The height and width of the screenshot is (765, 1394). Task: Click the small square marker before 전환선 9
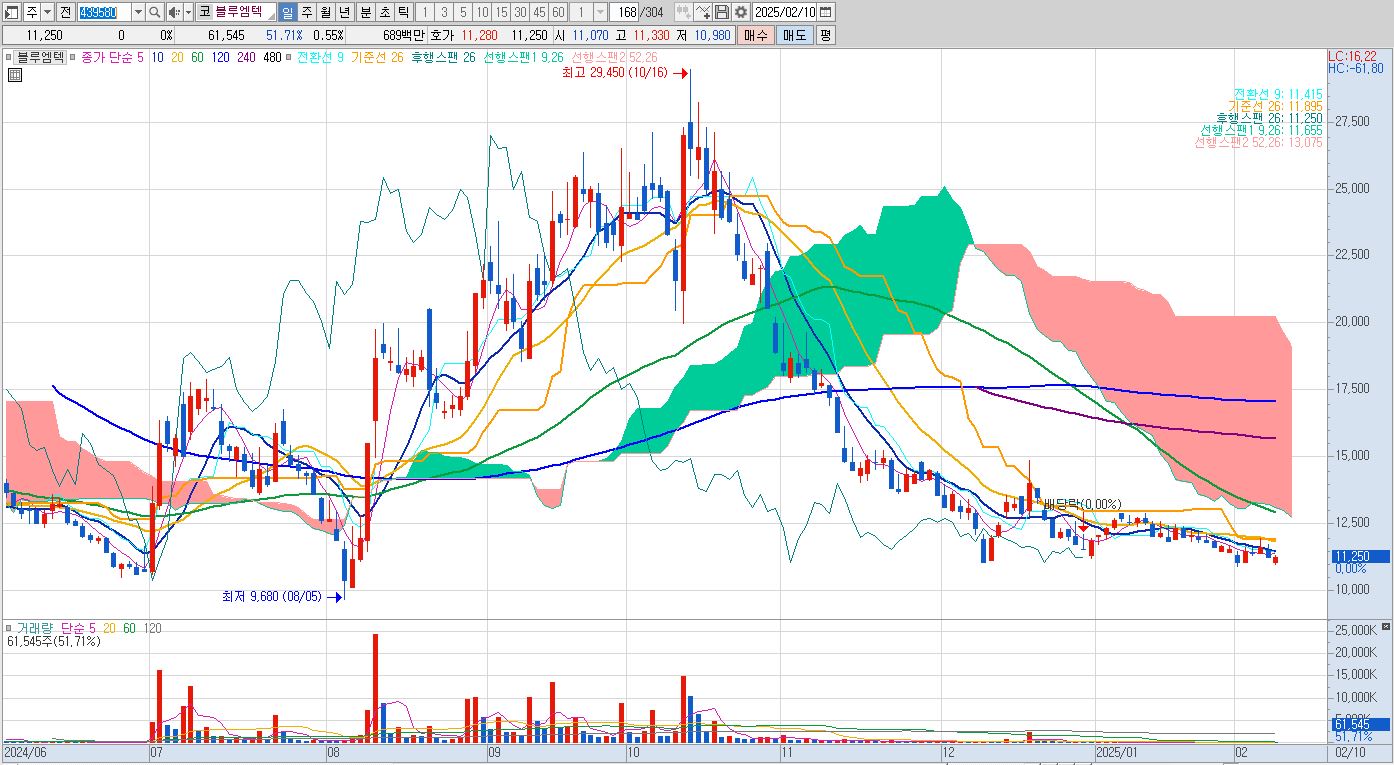tap(290, 58)
